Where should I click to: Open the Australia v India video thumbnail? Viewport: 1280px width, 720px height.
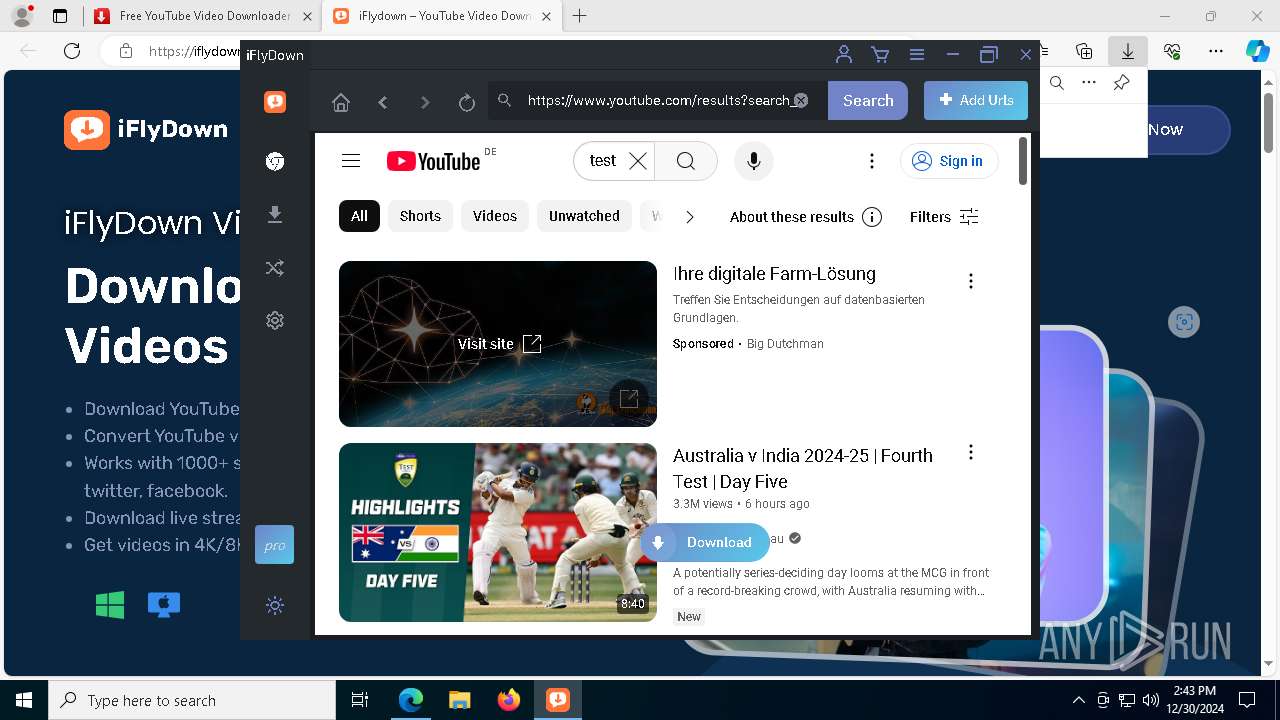[x=498, y=532]
